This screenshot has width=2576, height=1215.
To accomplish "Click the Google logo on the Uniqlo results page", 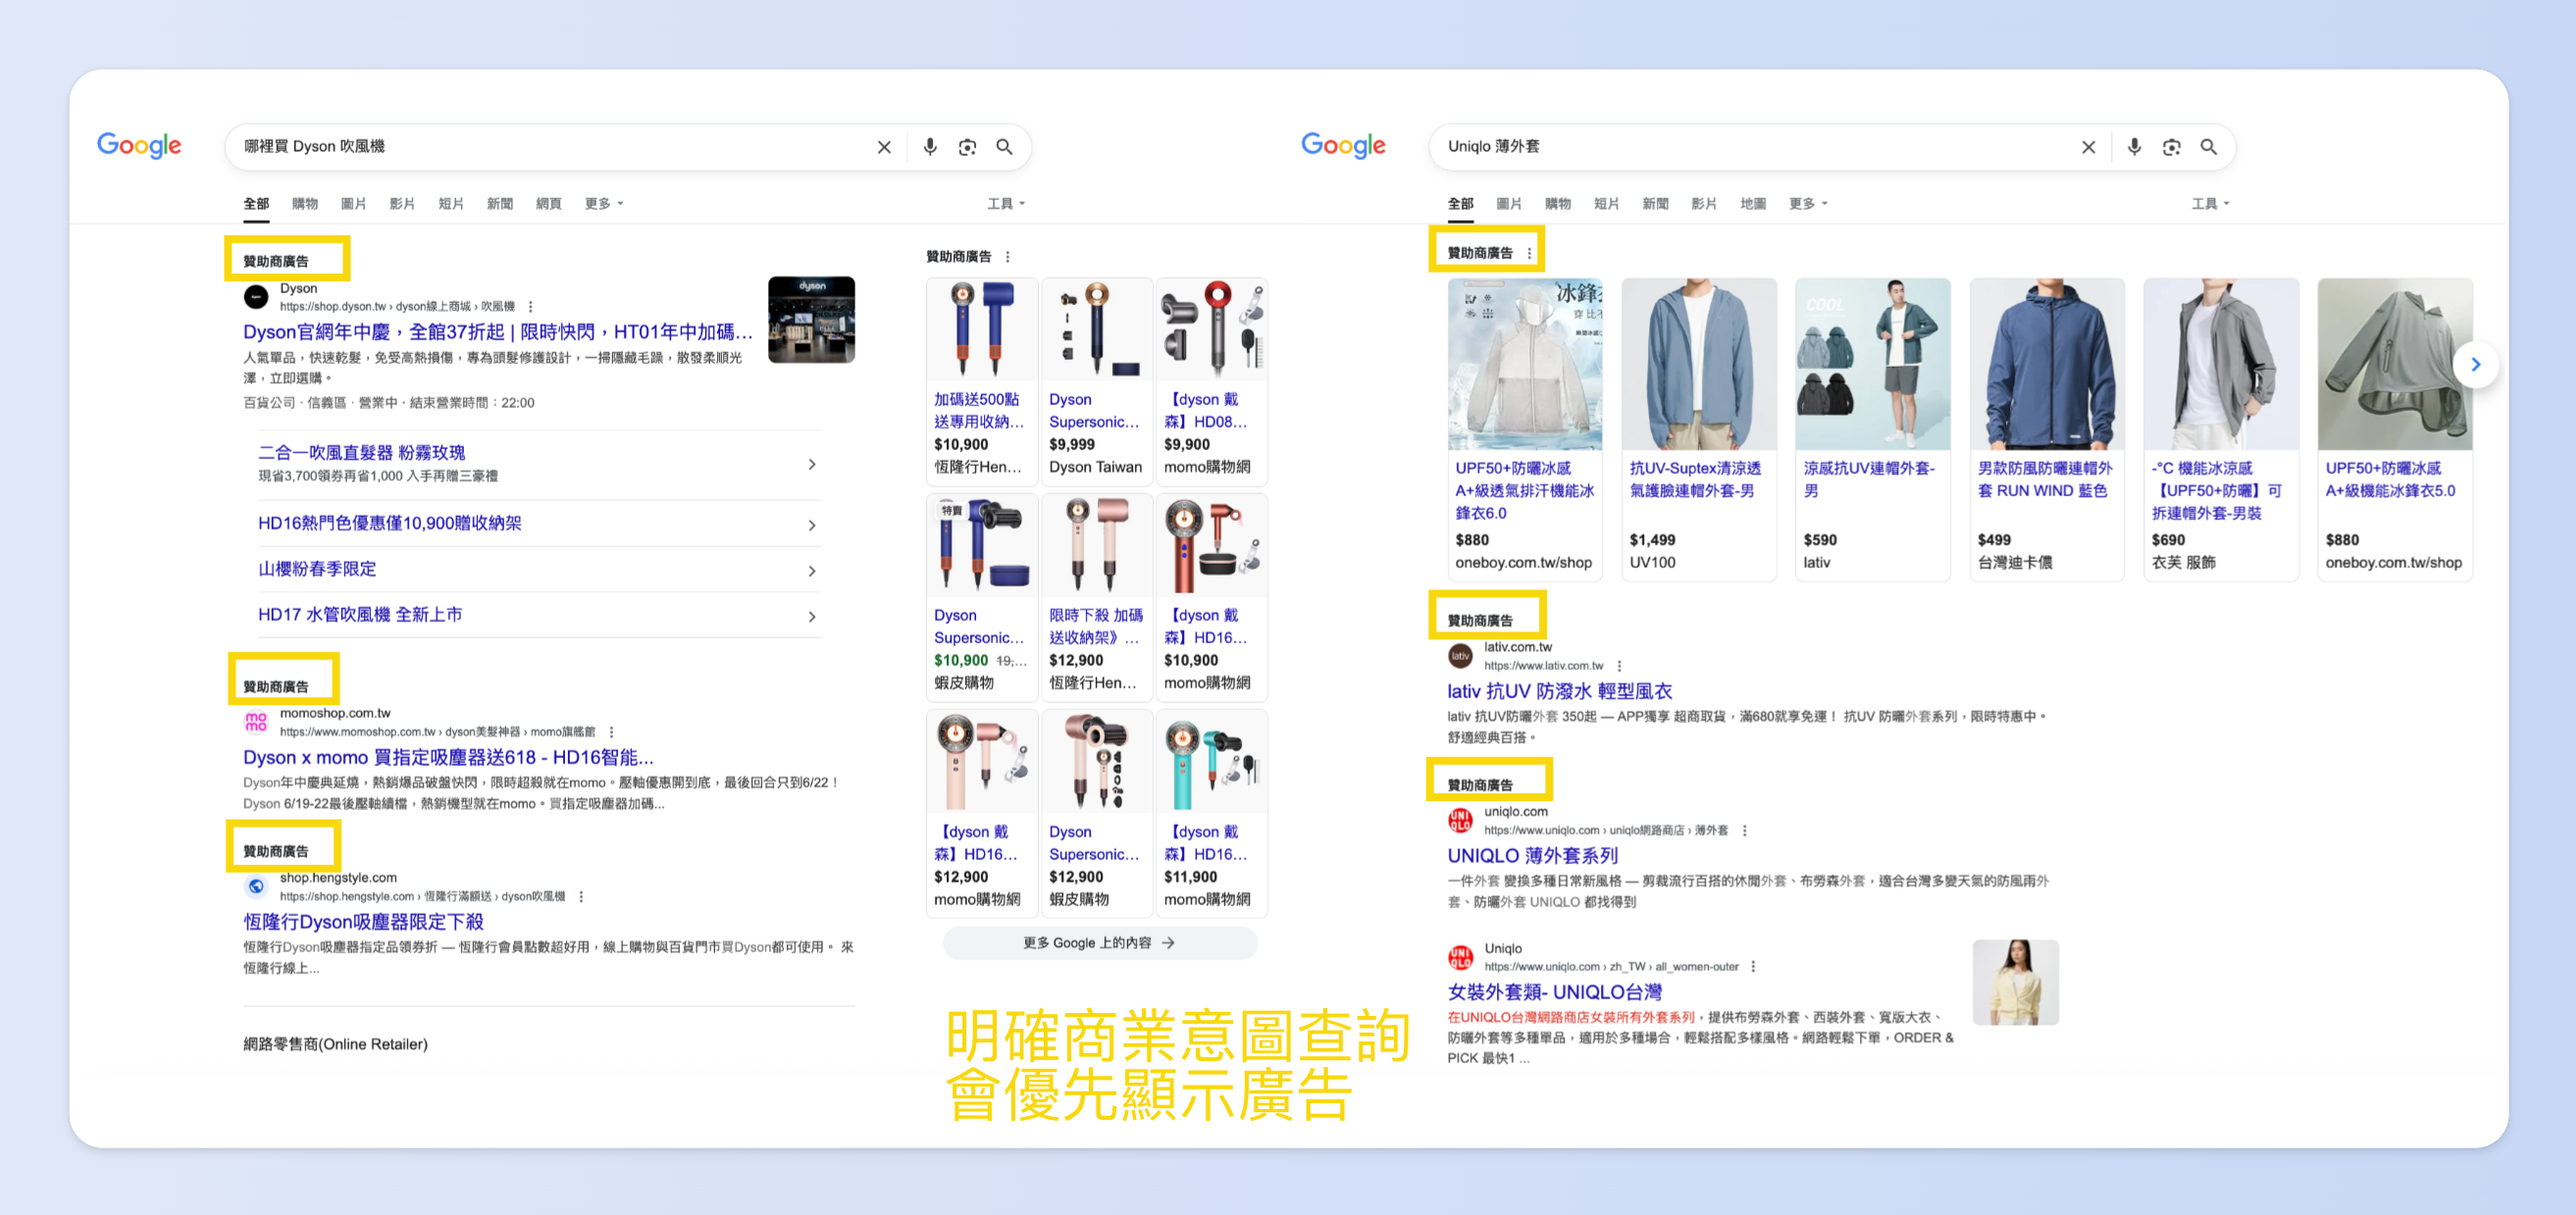I will (x=1343, y=146).
